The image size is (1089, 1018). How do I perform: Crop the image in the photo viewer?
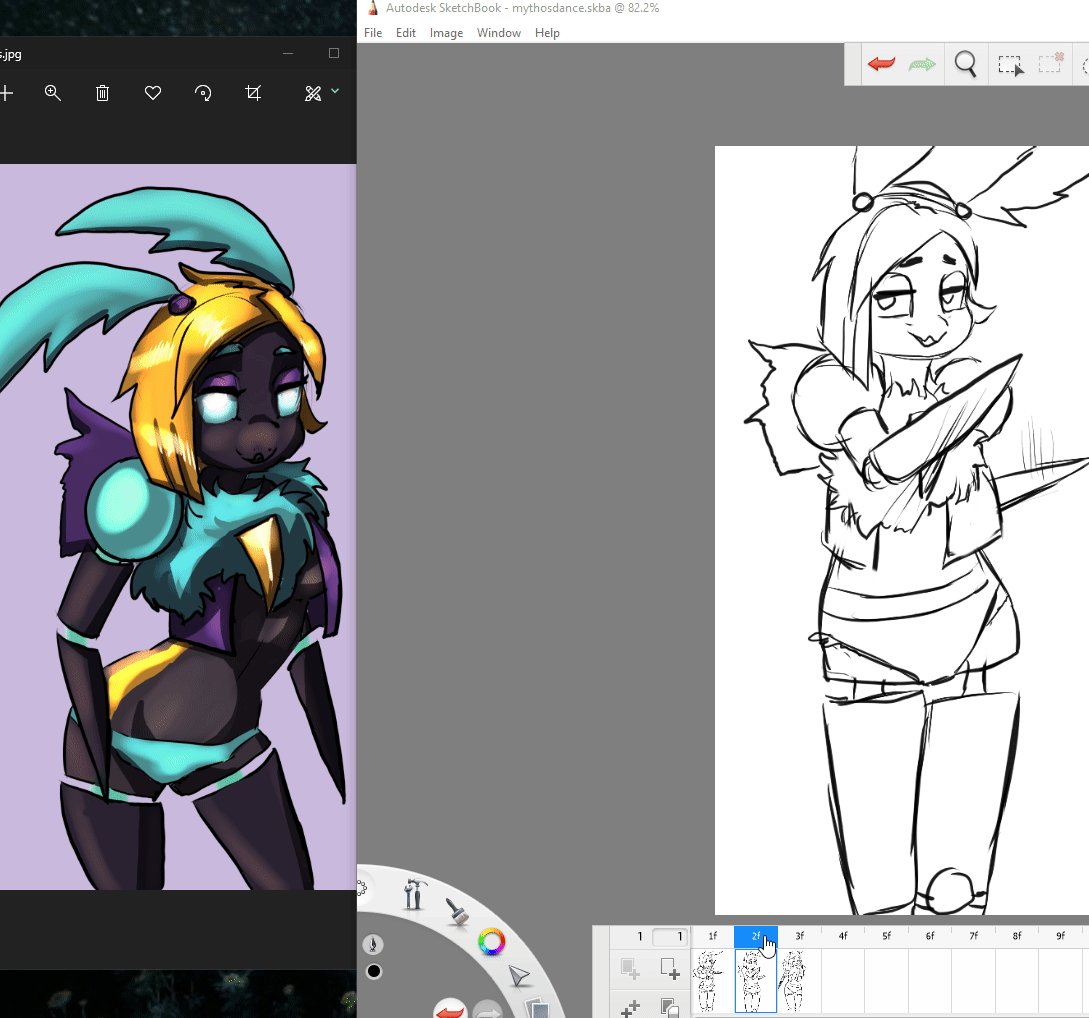click(x=253, y=93)
